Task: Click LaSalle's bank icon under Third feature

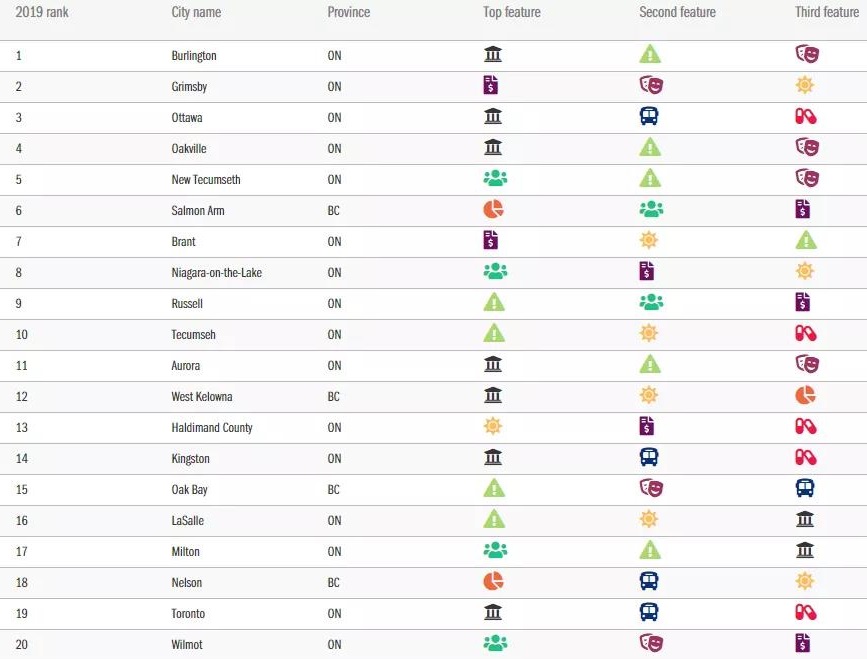Action: click(805, 520)
